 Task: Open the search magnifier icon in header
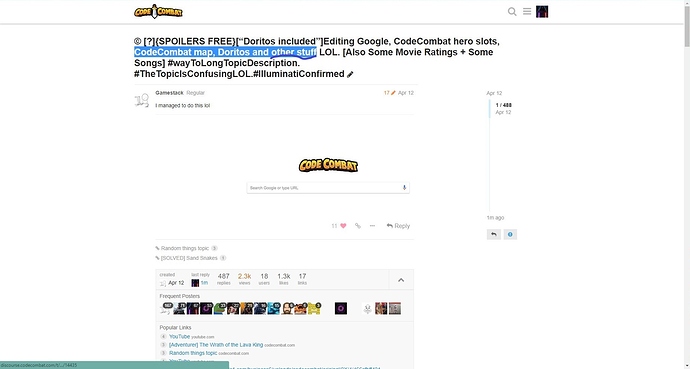click(x=512, y=11)
